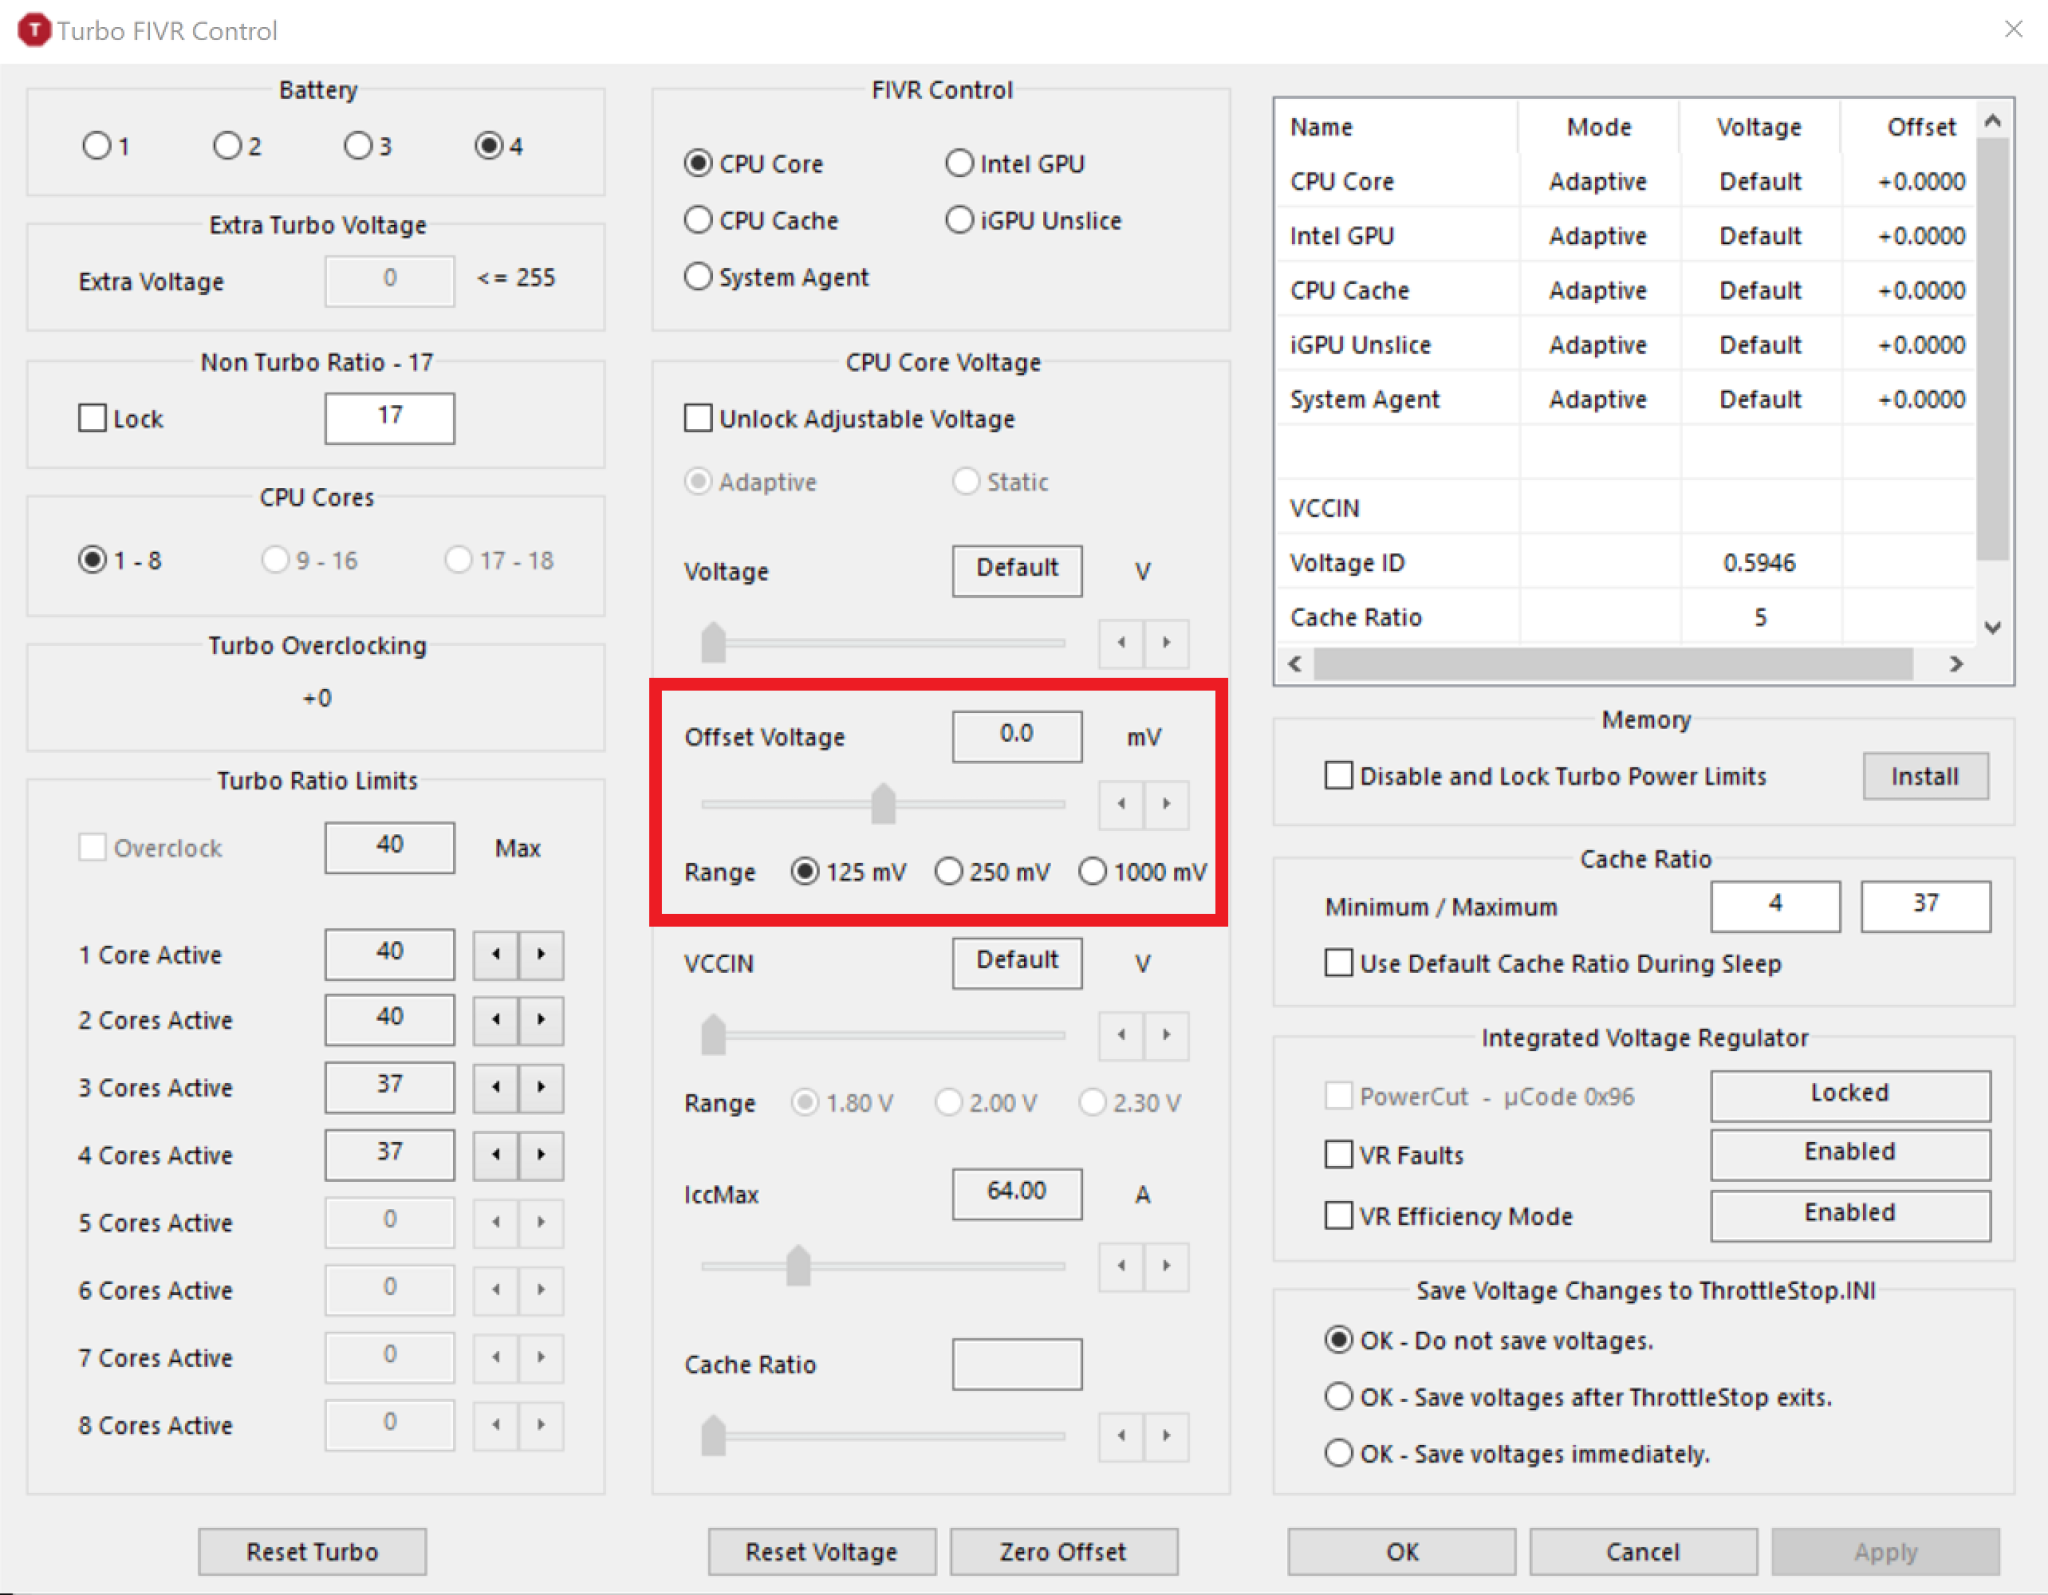Screen dimensions: 2048x1595
Task: Choose Static voltage mode
Action: 966,481
